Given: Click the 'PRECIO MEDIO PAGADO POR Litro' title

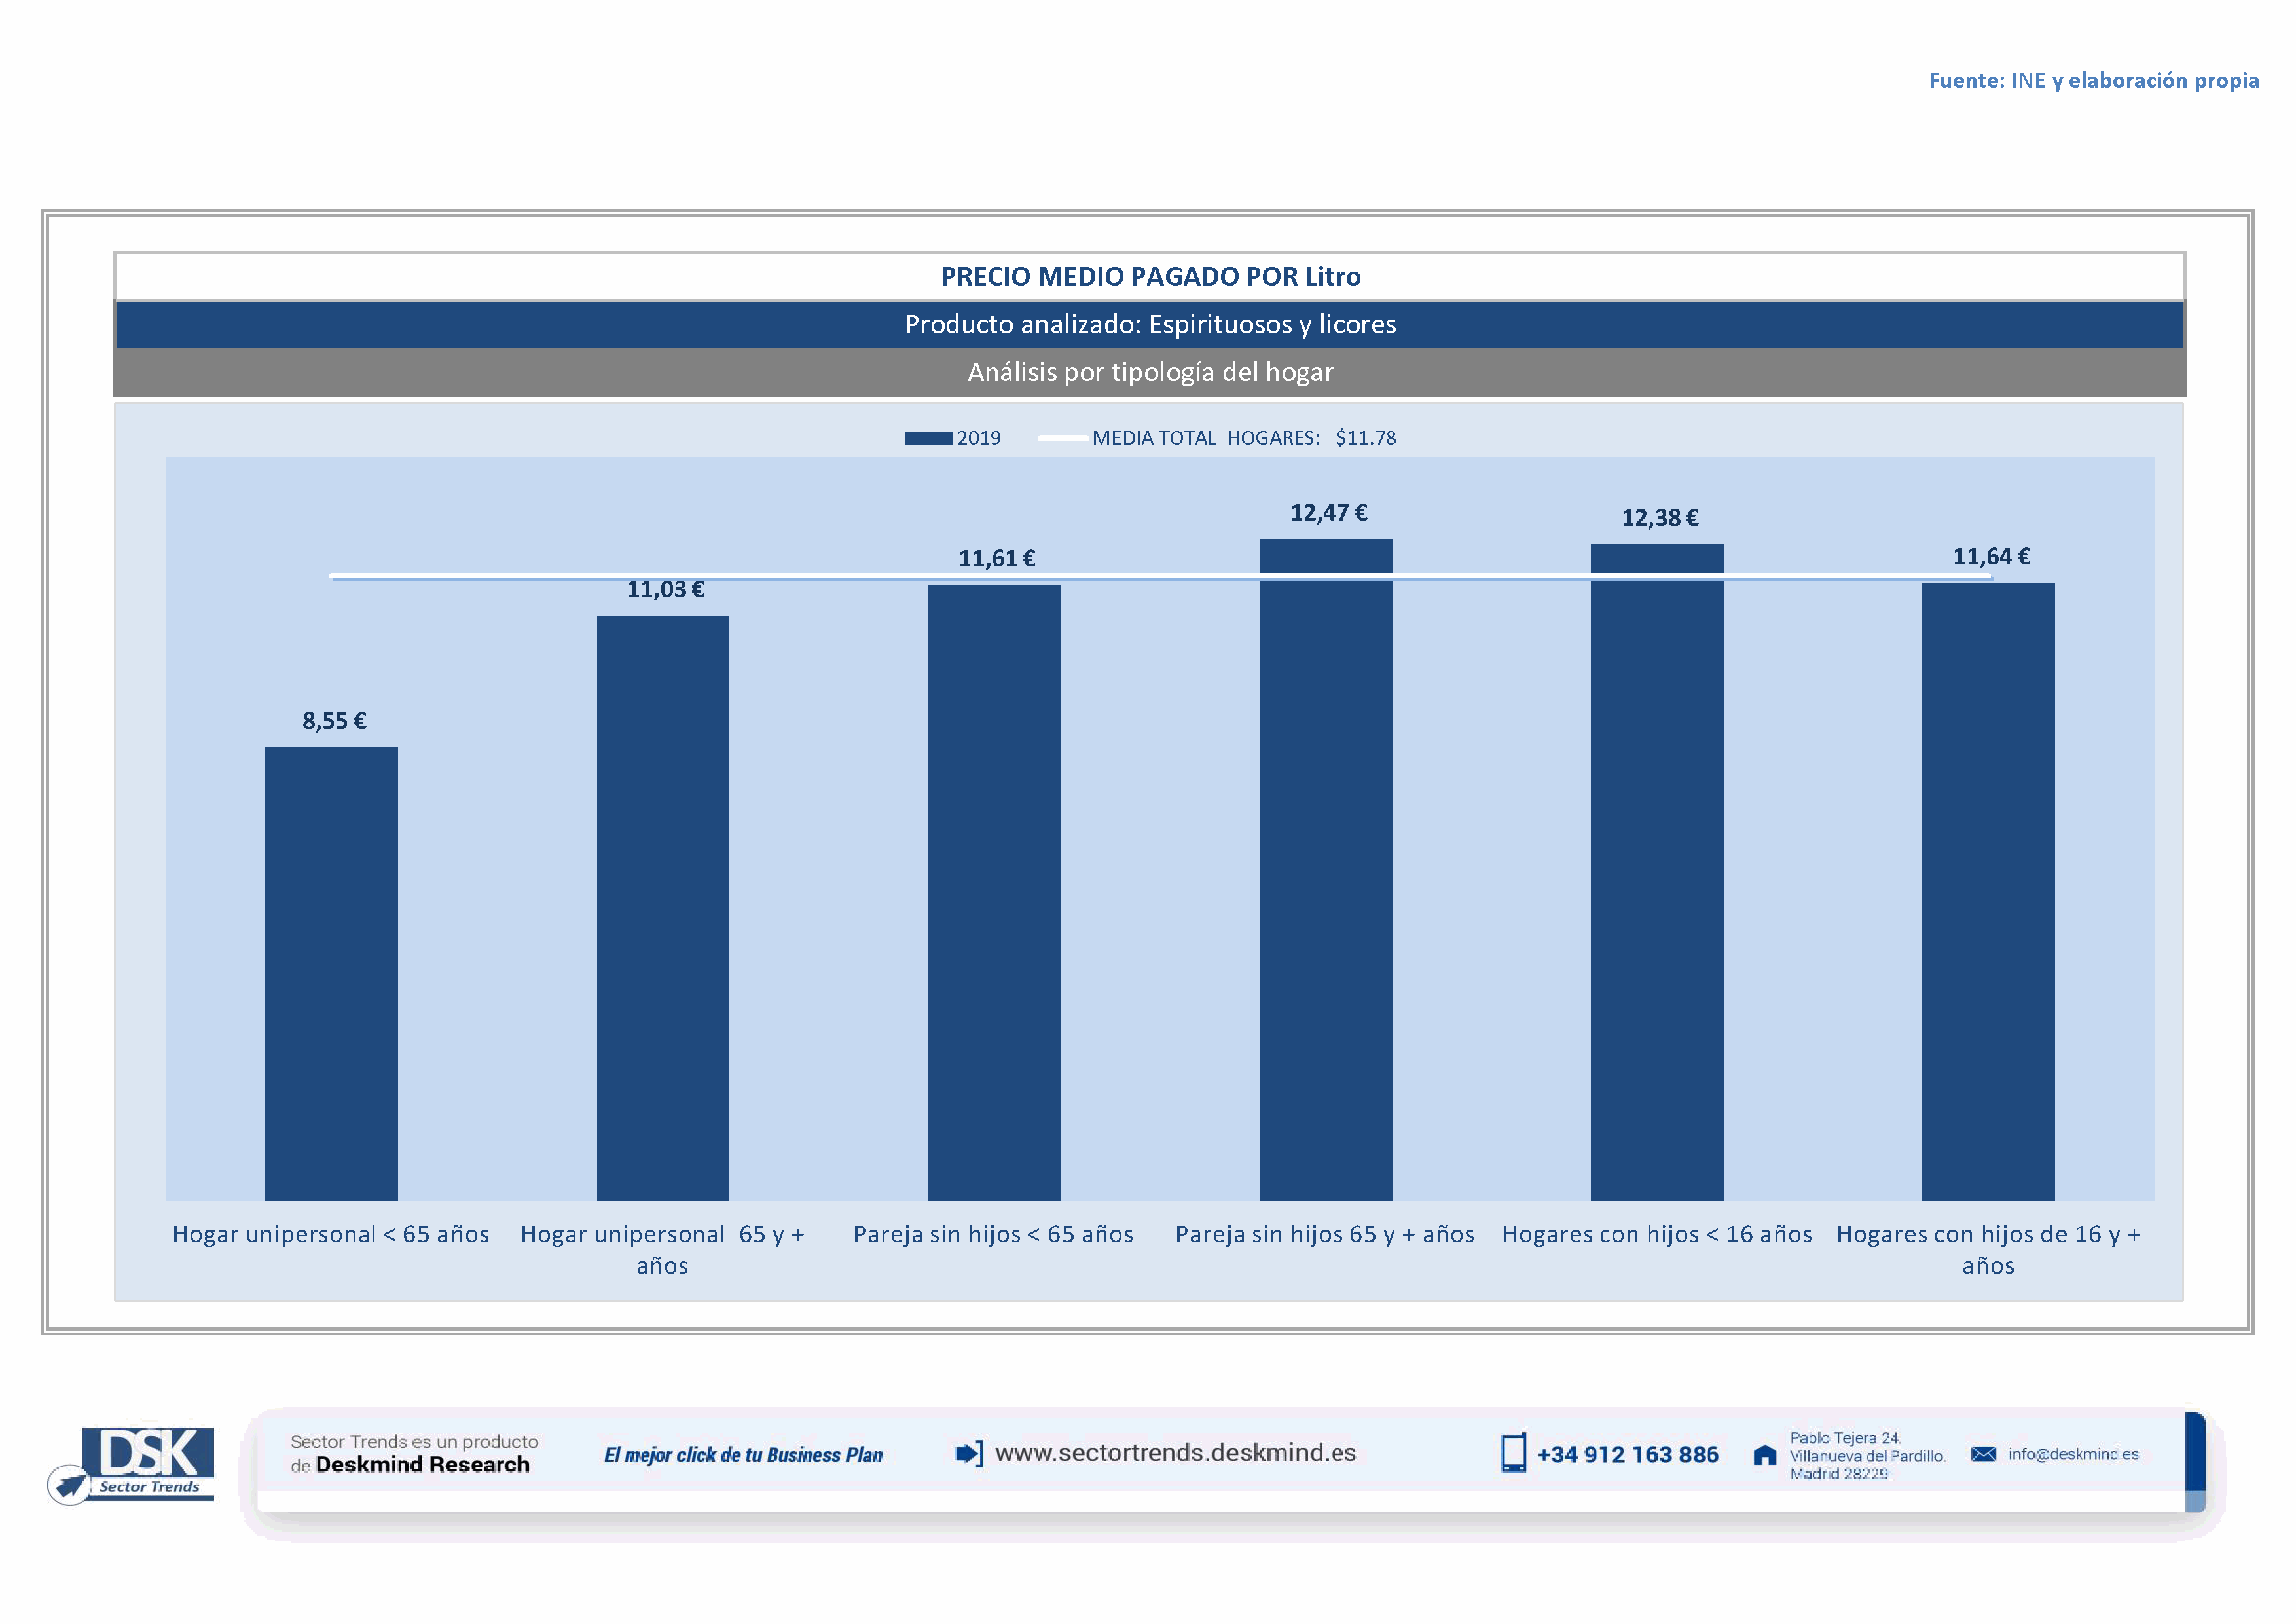Looking at the screenshot, I should click(1150, 277).
